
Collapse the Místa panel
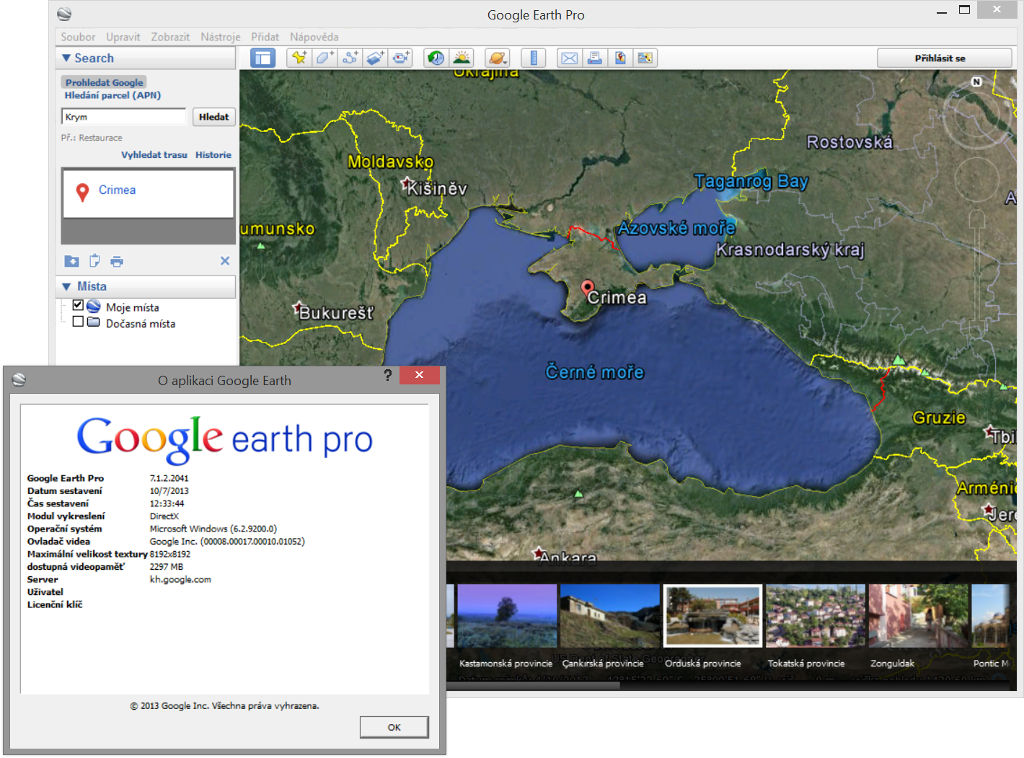tap(66, 287)
